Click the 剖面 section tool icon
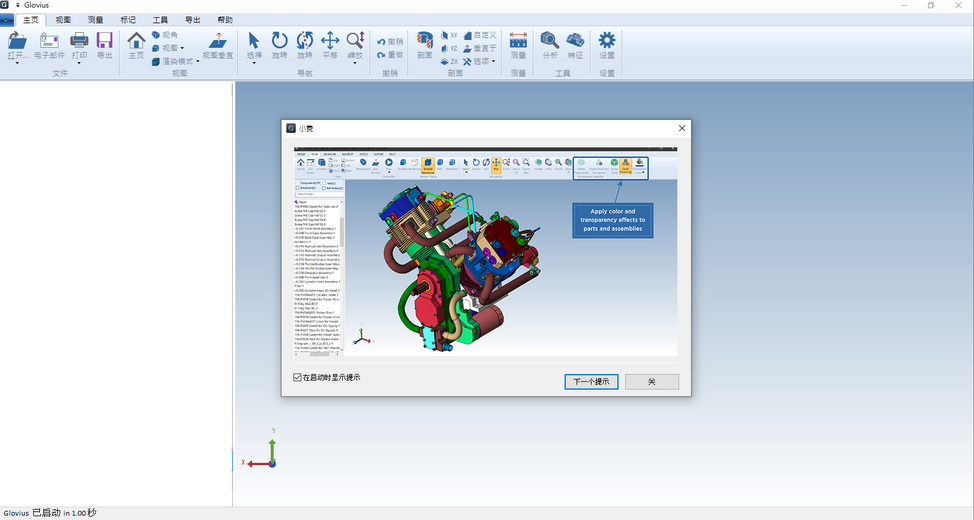 click(x=425, y=41)
